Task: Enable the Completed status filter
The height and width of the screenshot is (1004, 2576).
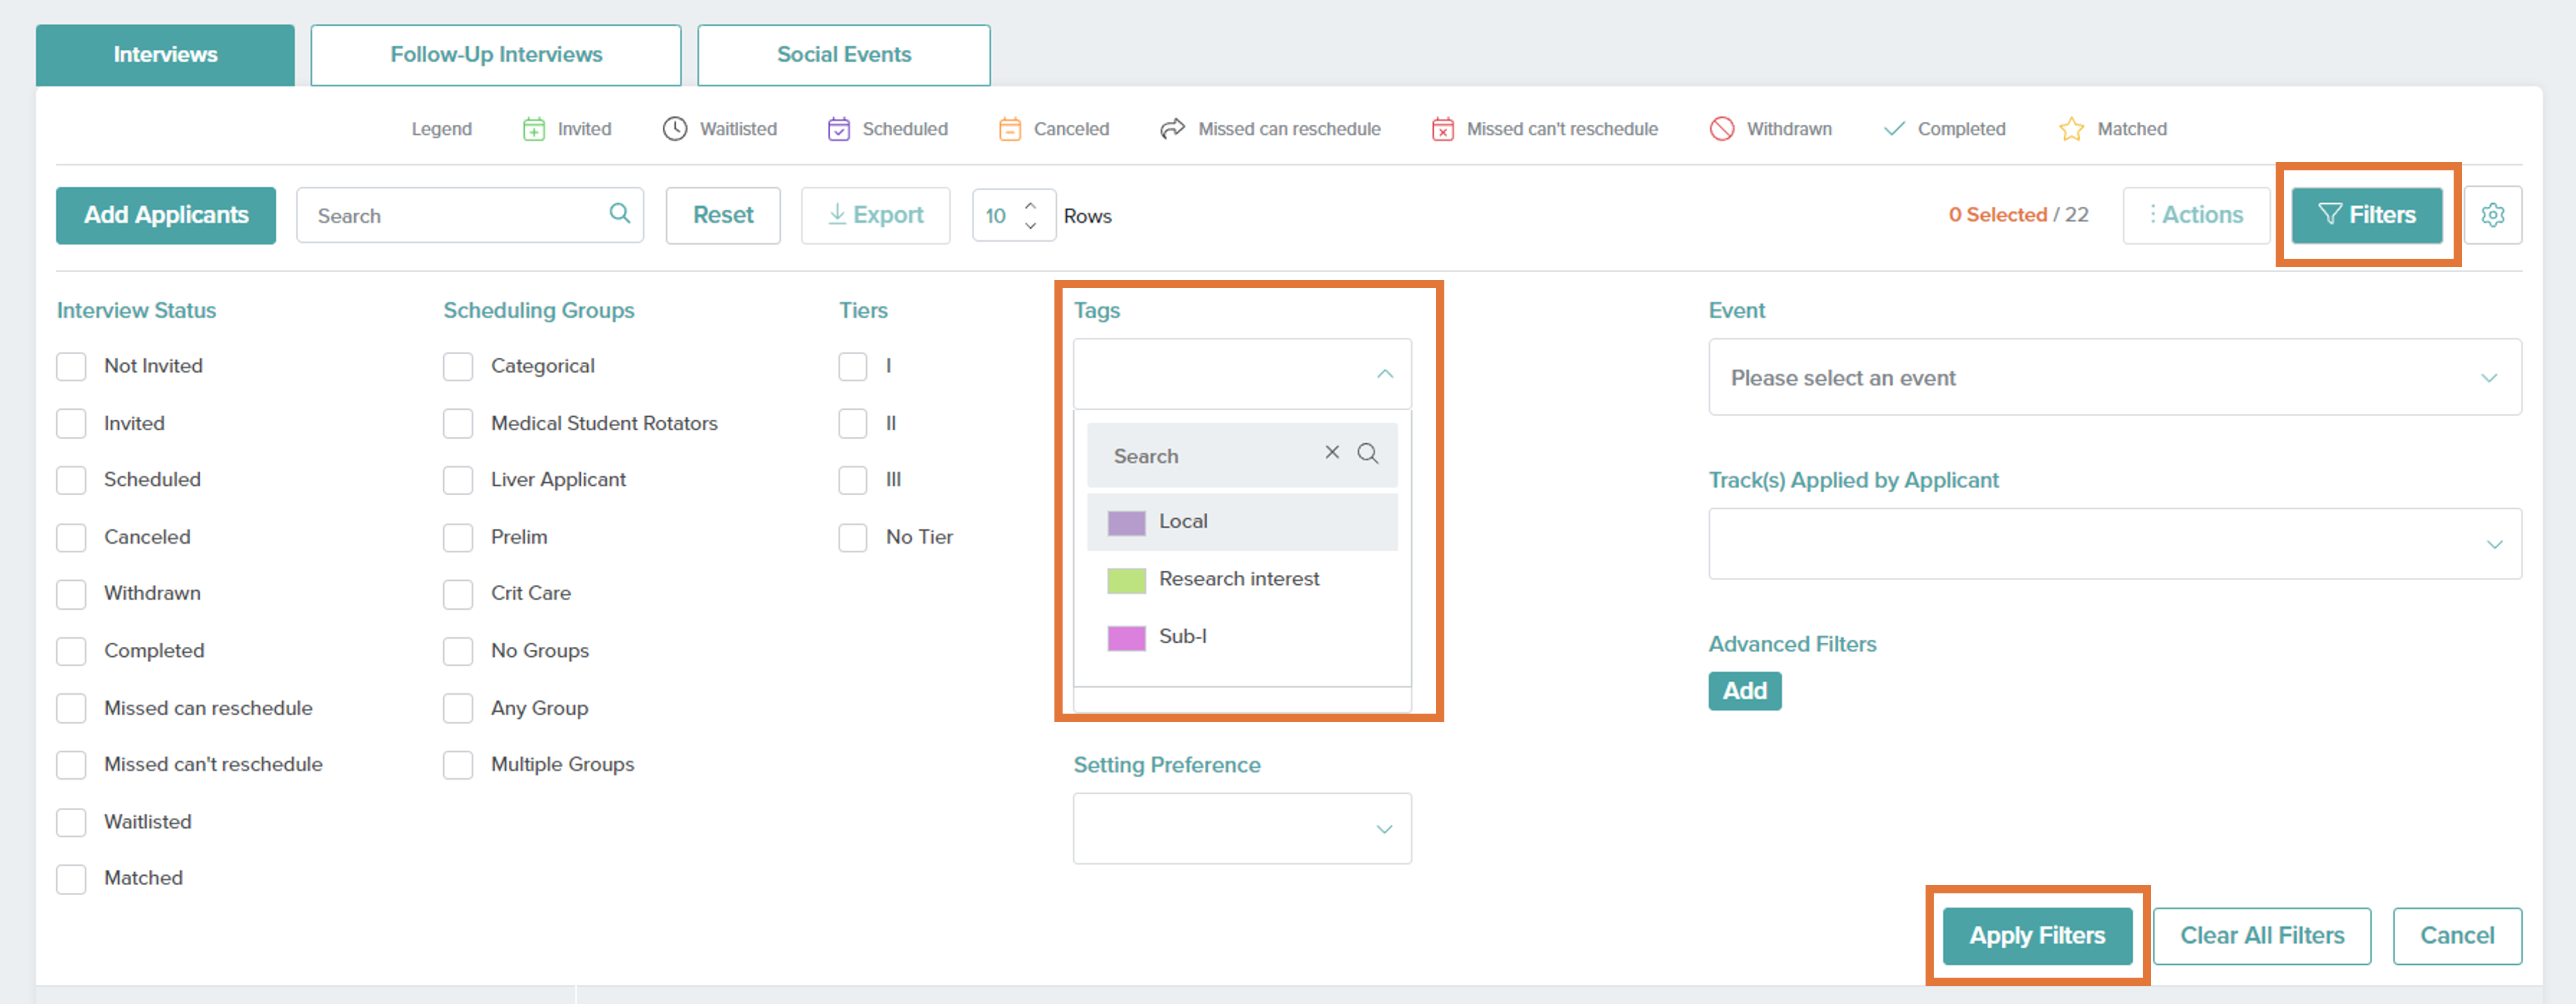Action: coord(71,651)
